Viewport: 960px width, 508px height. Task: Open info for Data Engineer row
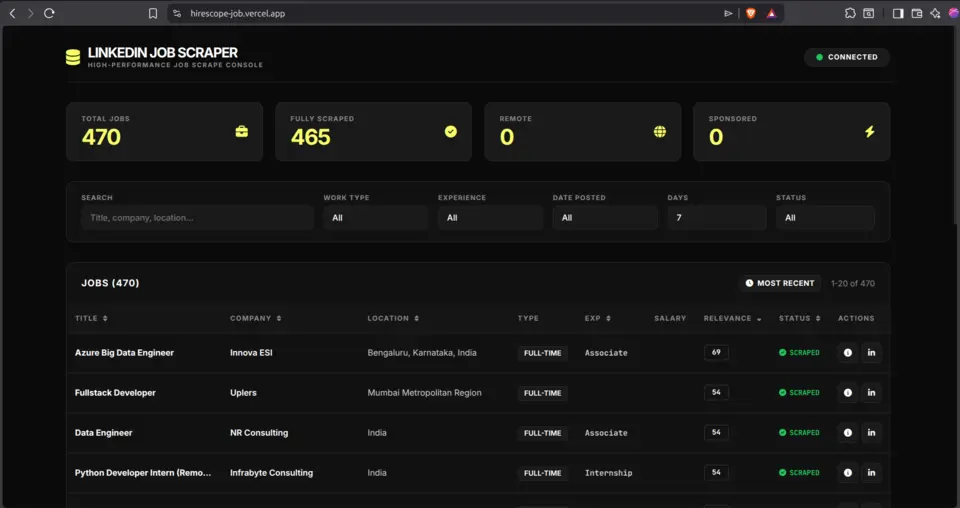(847, 432)
